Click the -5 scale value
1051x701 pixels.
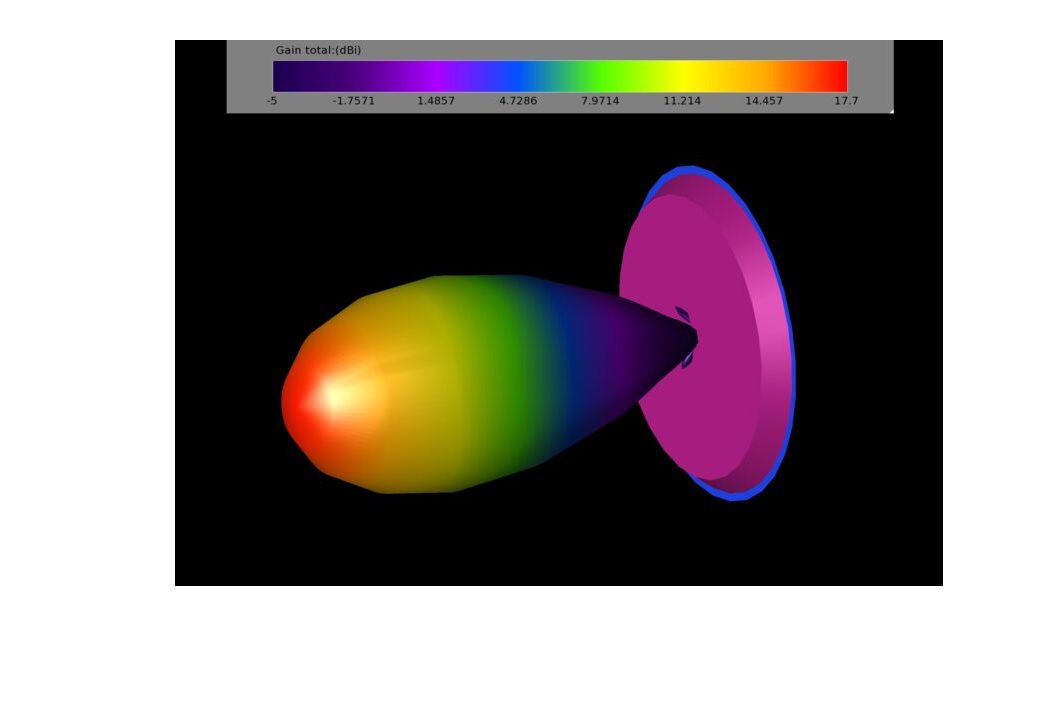point(271,101)
